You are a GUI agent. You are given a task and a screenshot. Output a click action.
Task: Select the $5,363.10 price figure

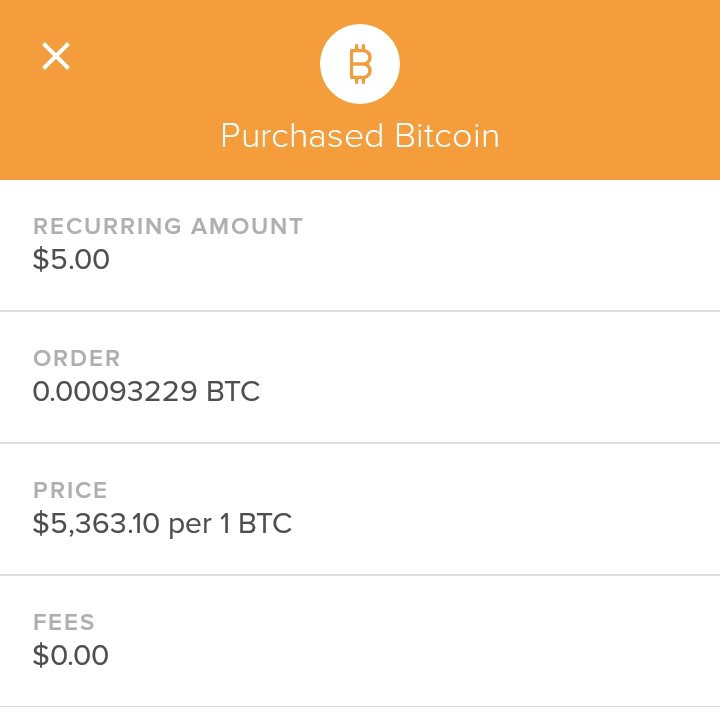tap(96, 523)
